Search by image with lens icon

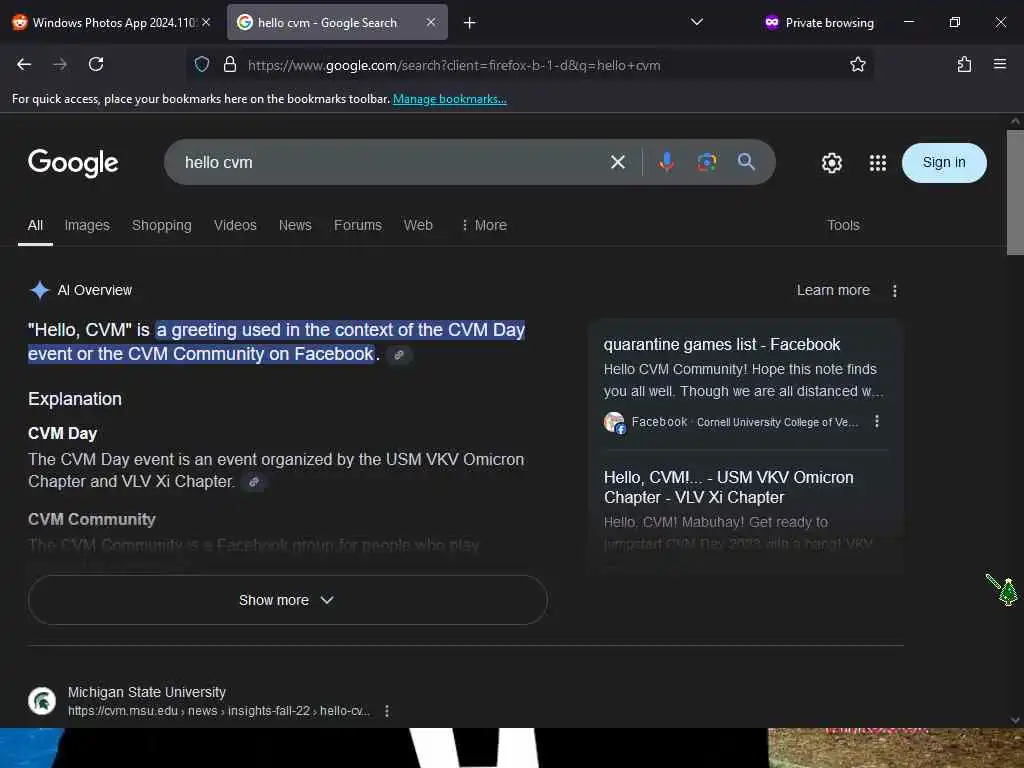pos(706,162)
